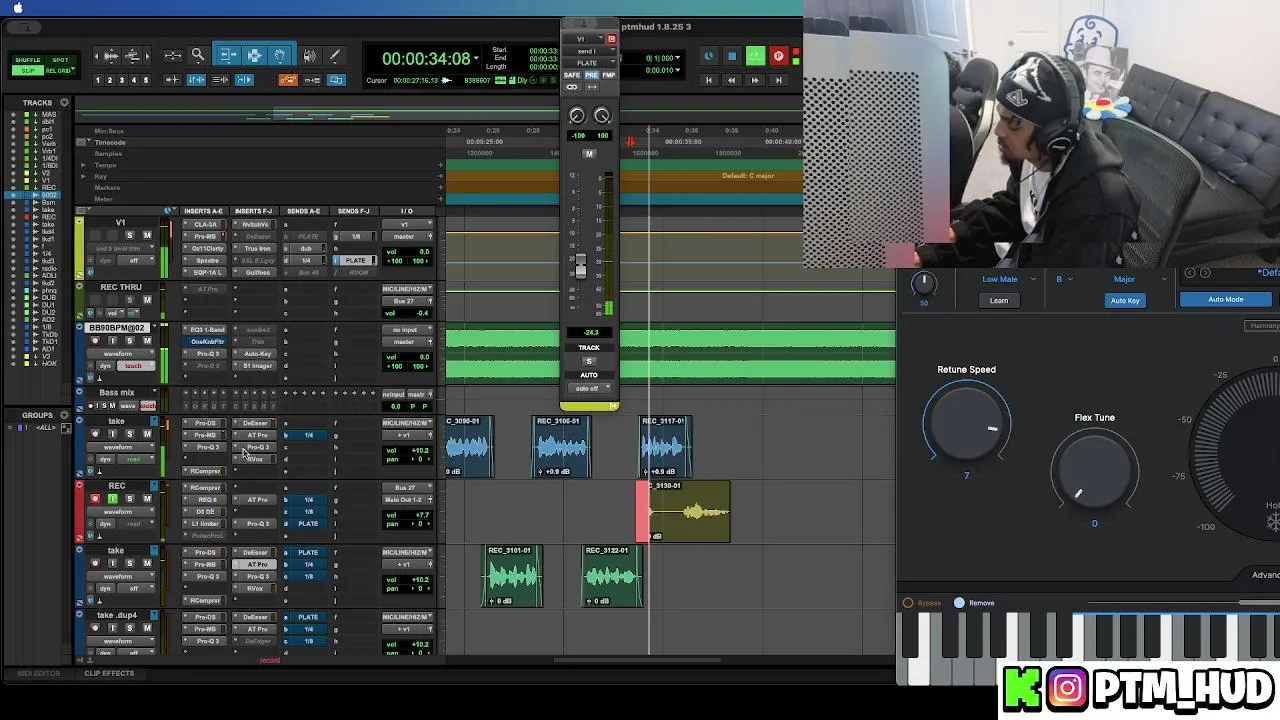Viewport: 1280px width, 720px height.
Task: Click Go to End transport button
Action: [778, 80]
